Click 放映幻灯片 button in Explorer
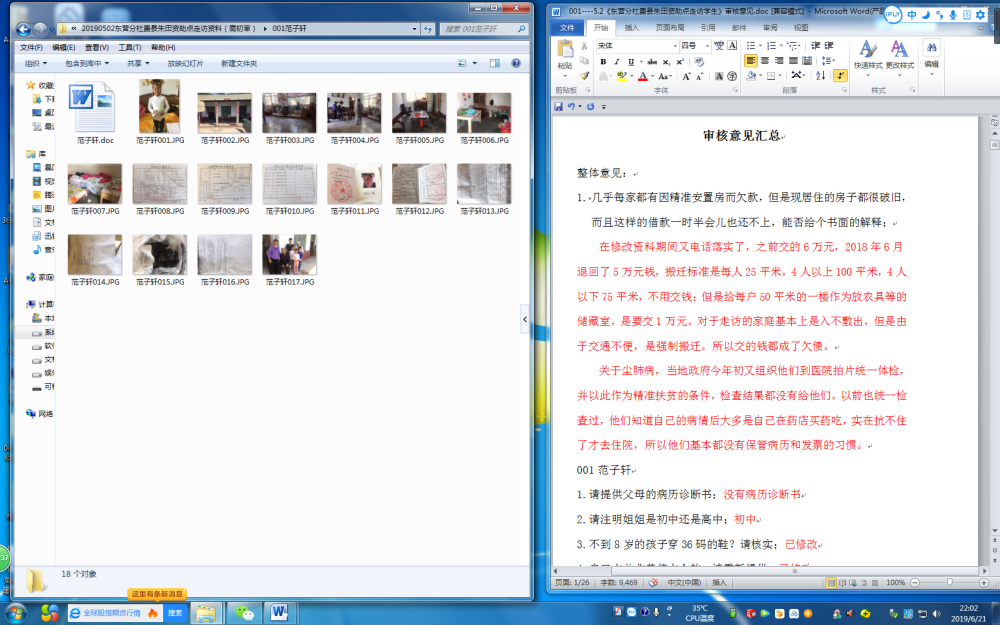1000x625 pixels. tap(186, 63)
